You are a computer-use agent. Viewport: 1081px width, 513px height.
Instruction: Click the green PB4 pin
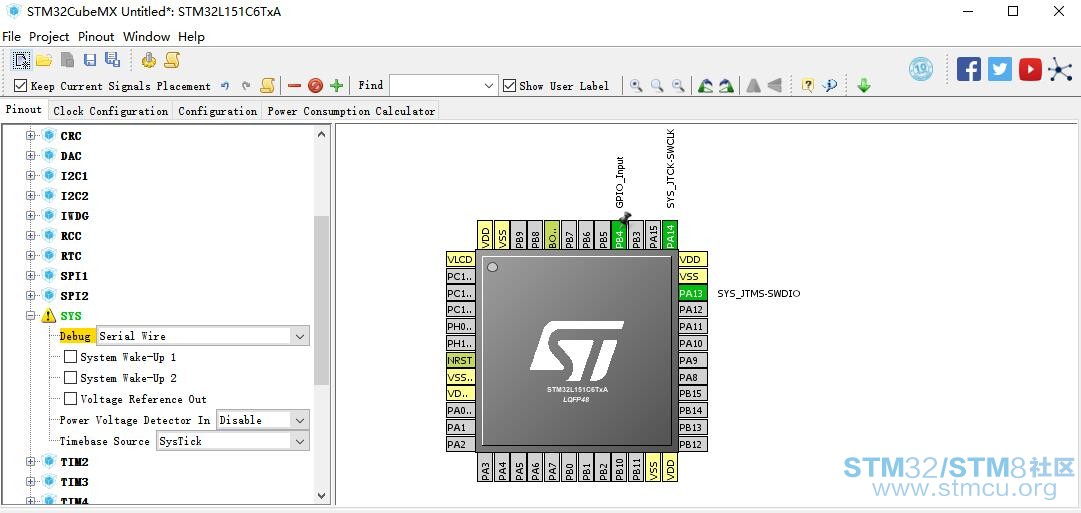[x=619, y=235]
